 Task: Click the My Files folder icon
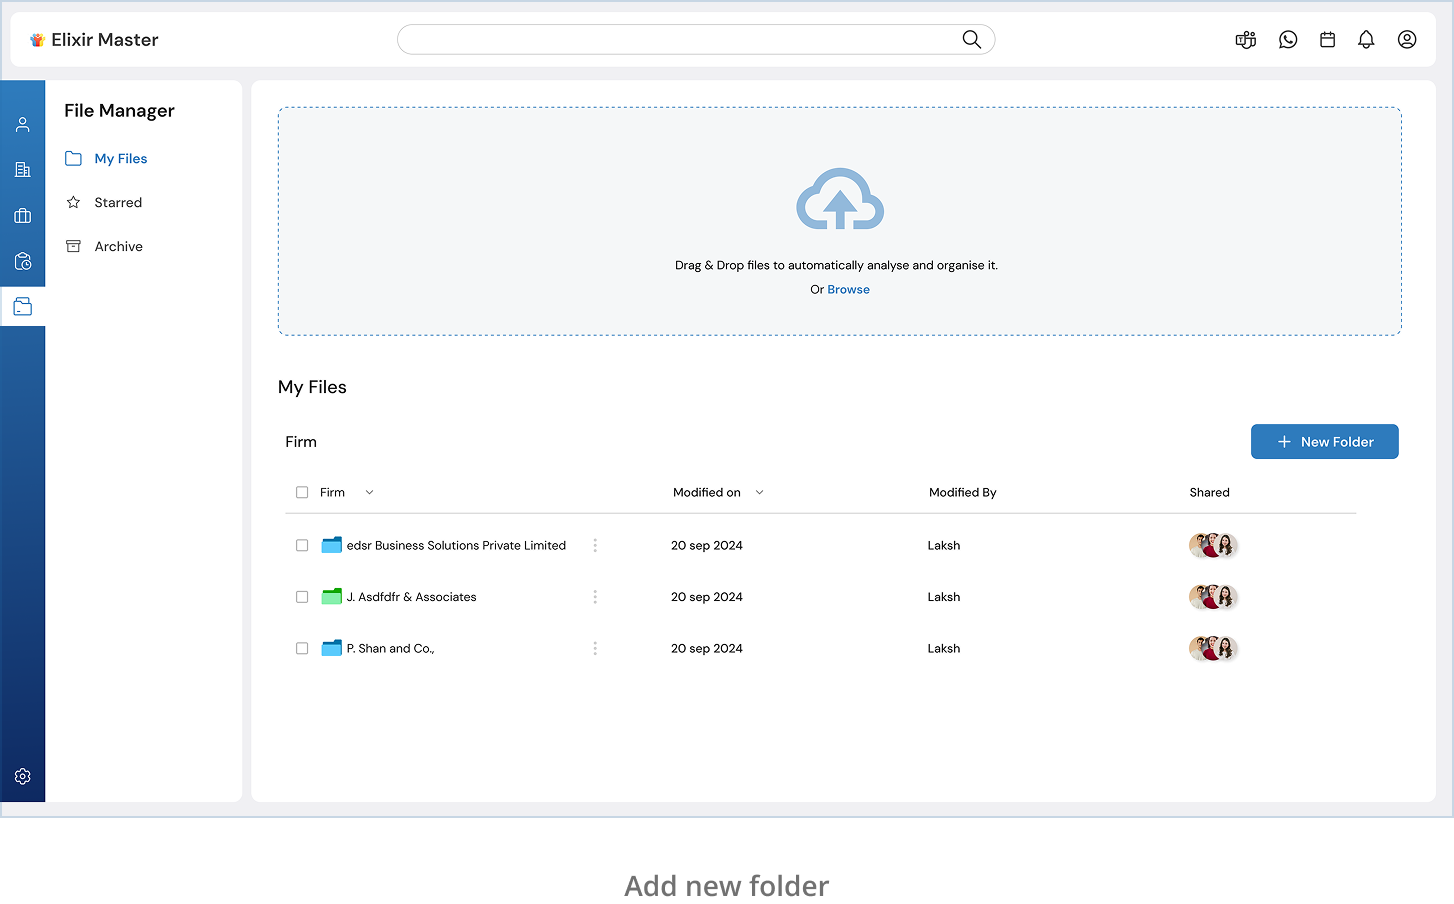pos(73,159)
